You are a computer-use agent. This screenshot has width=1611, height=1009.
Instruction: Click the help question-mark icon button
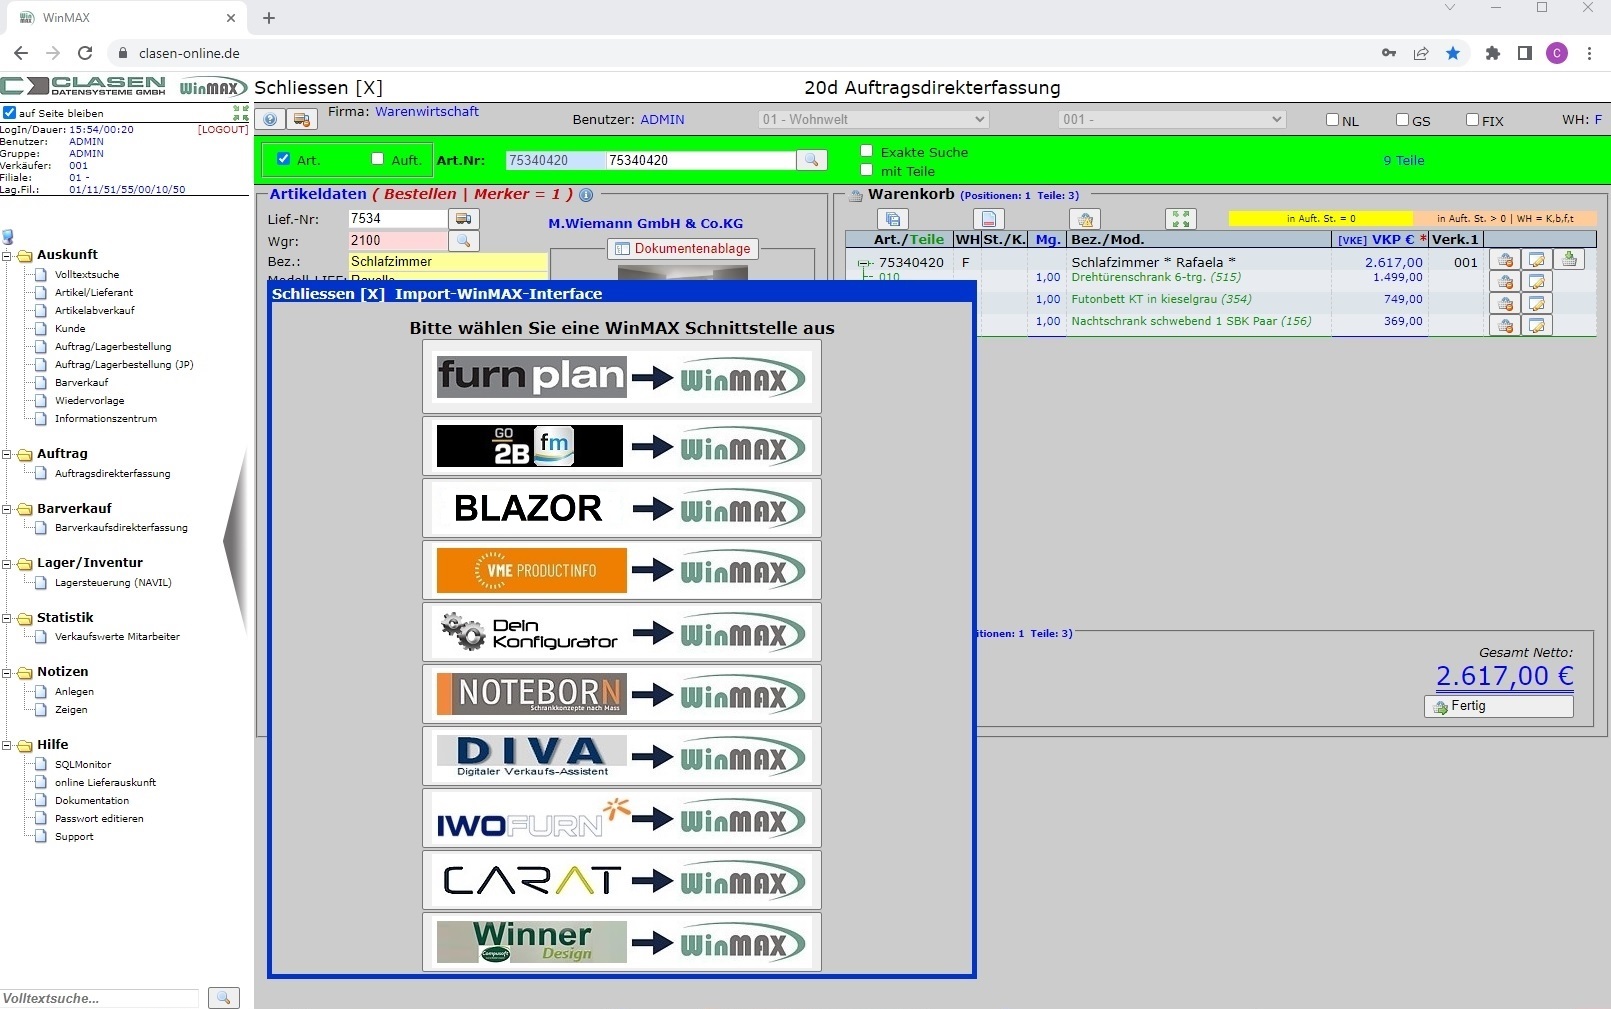(270, 120)
